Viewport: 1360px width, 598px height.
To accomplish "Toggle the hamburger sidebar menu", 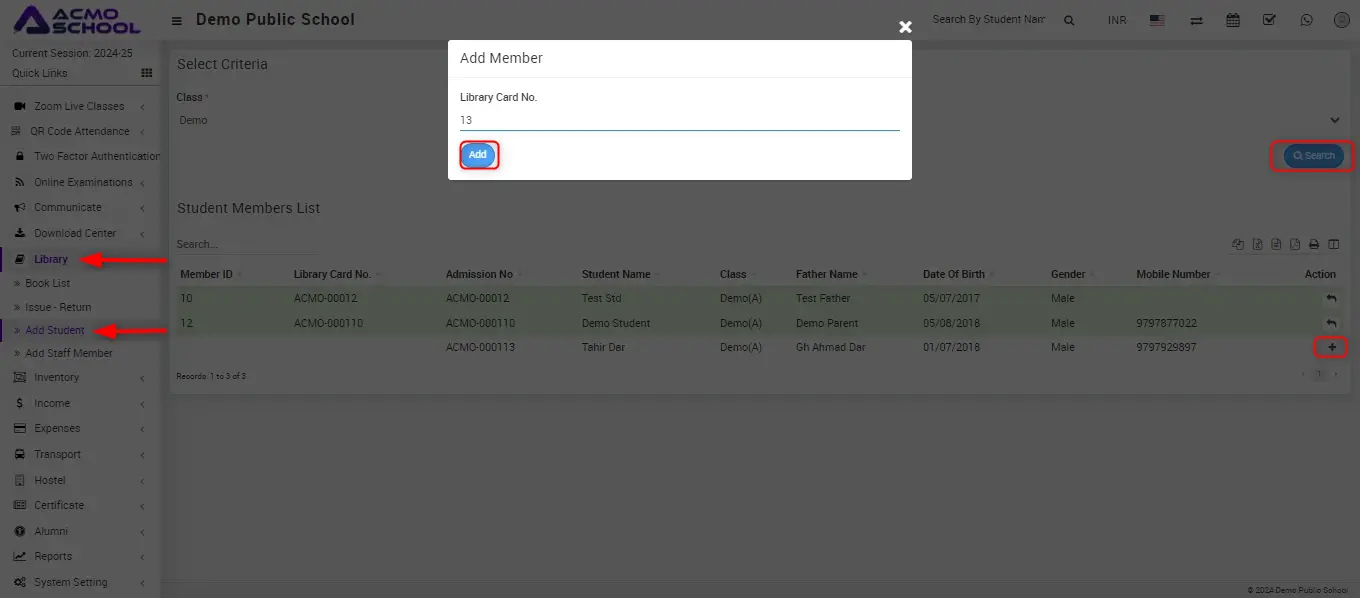I will pyautogui.click(x=177, y=20).
